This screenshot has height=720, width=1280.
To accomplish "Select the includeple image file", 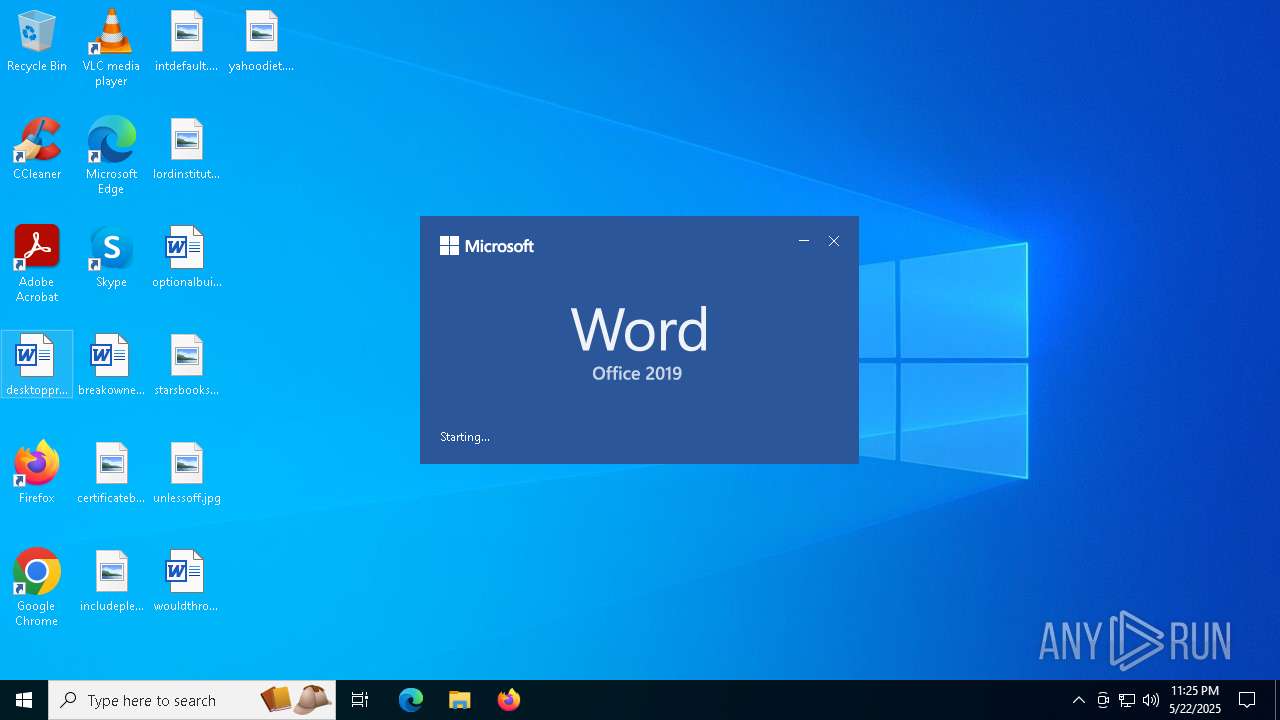I will click(x=111, y=582).
